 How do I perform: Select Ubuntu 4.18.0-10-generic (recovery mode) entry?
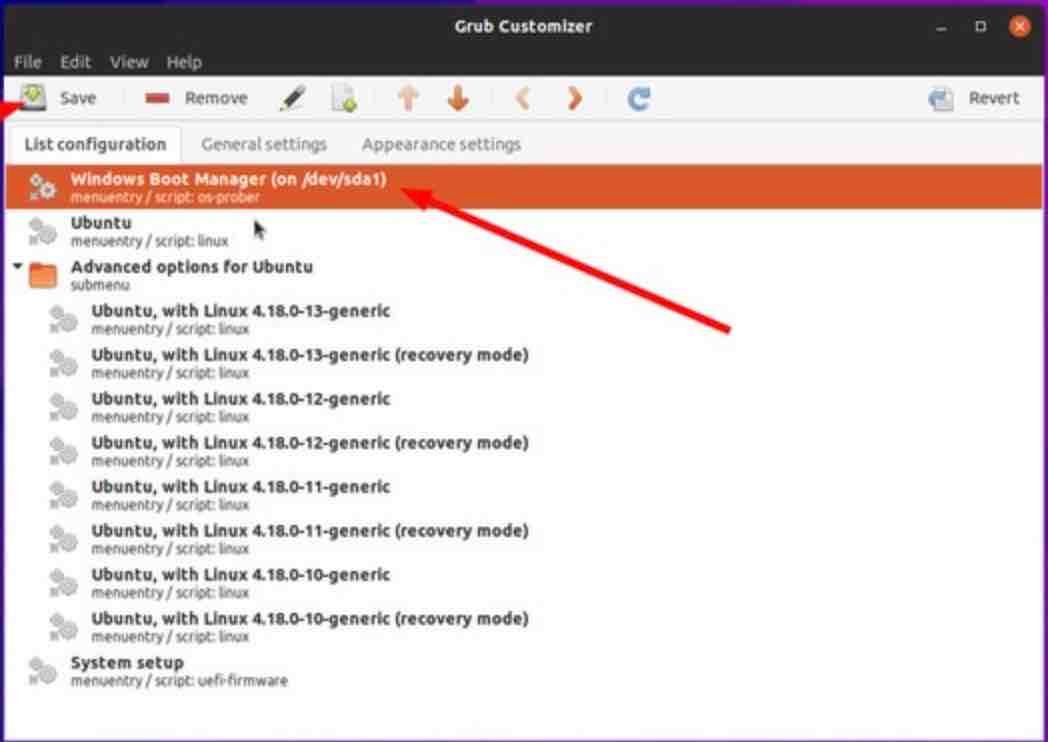(x=523, y=627)
